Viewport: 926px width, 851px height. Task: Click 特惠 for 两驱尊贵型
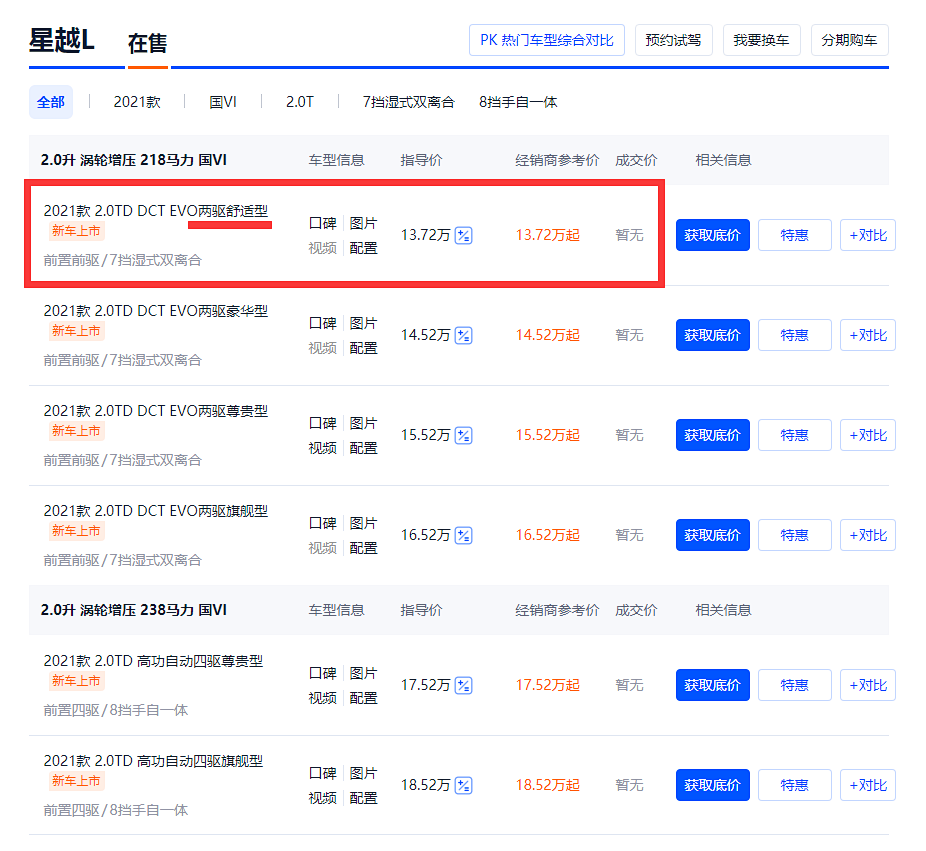pyautogui.click(x=795, y=435)
